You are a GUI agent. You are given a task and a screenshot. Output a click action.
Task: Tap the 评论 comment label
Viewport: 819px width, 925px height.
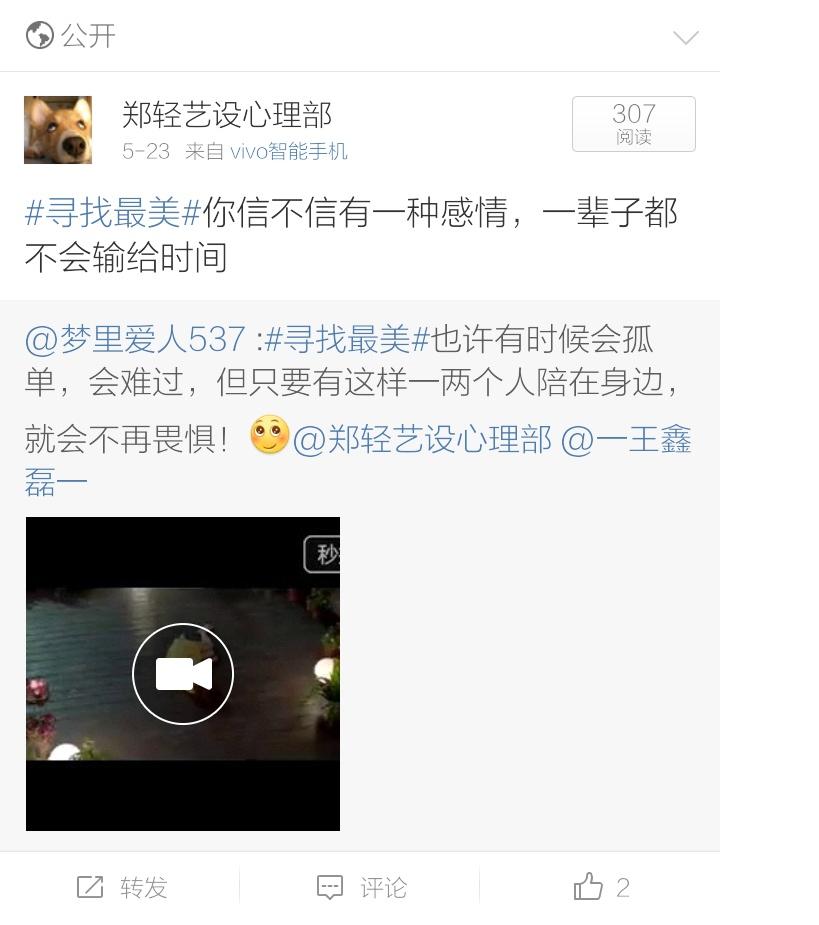pyautogui.click(x=384, y=887)
